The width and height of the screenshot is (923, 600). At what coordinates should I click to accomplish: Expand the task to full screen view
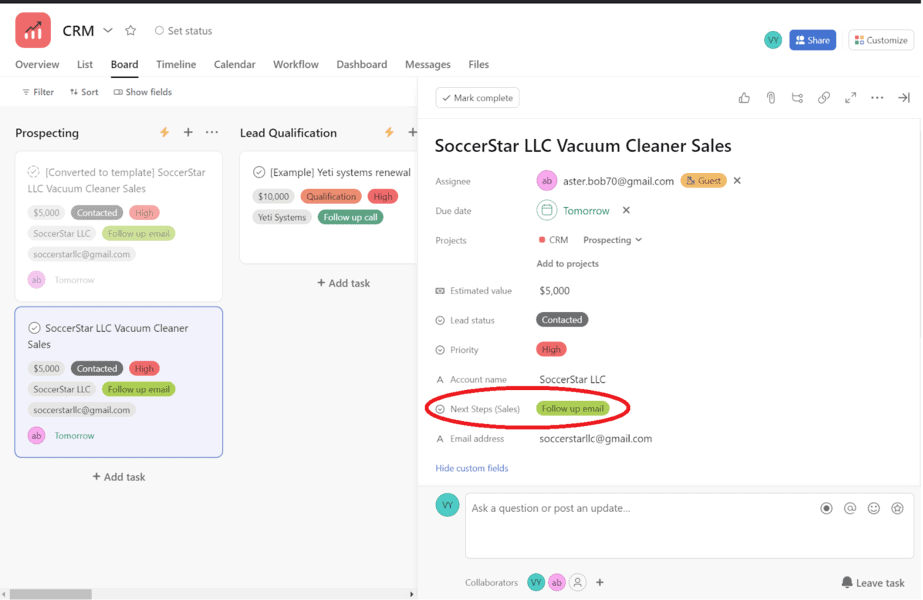[x=851, y=97]
